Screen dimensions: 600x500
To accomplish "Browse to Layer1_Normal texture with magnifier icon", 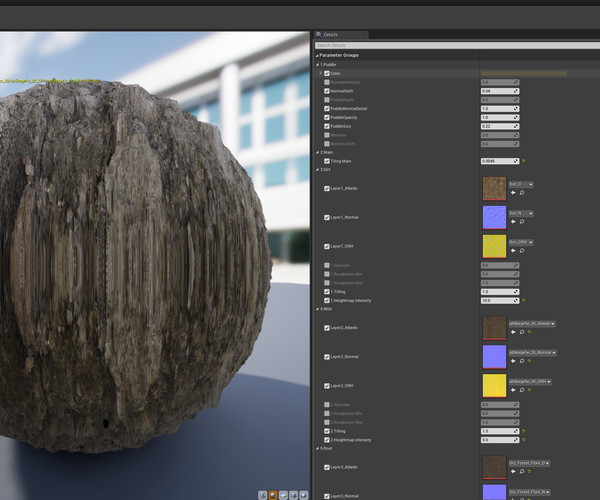I will (522, 222).
